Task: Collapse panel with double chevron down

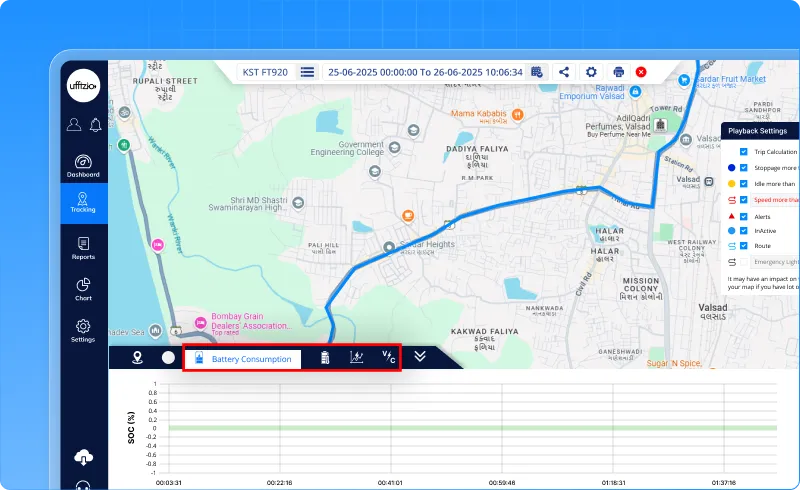Action: pos(420,357)
